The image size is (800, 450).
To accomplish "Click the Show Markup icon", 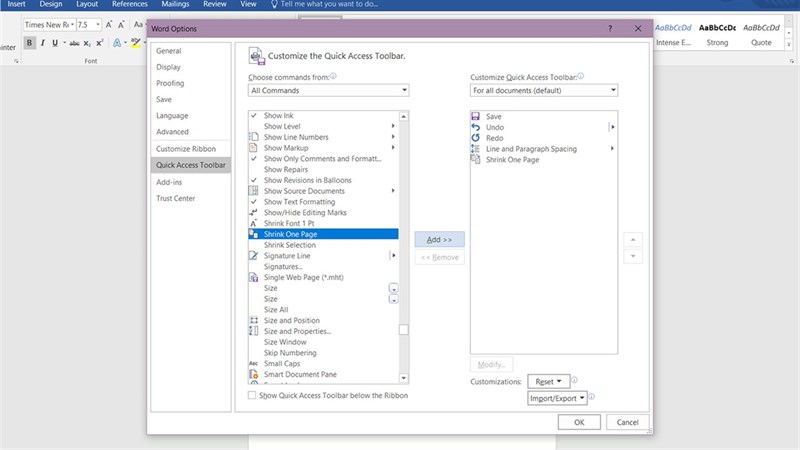I will [x=254, y=147].
